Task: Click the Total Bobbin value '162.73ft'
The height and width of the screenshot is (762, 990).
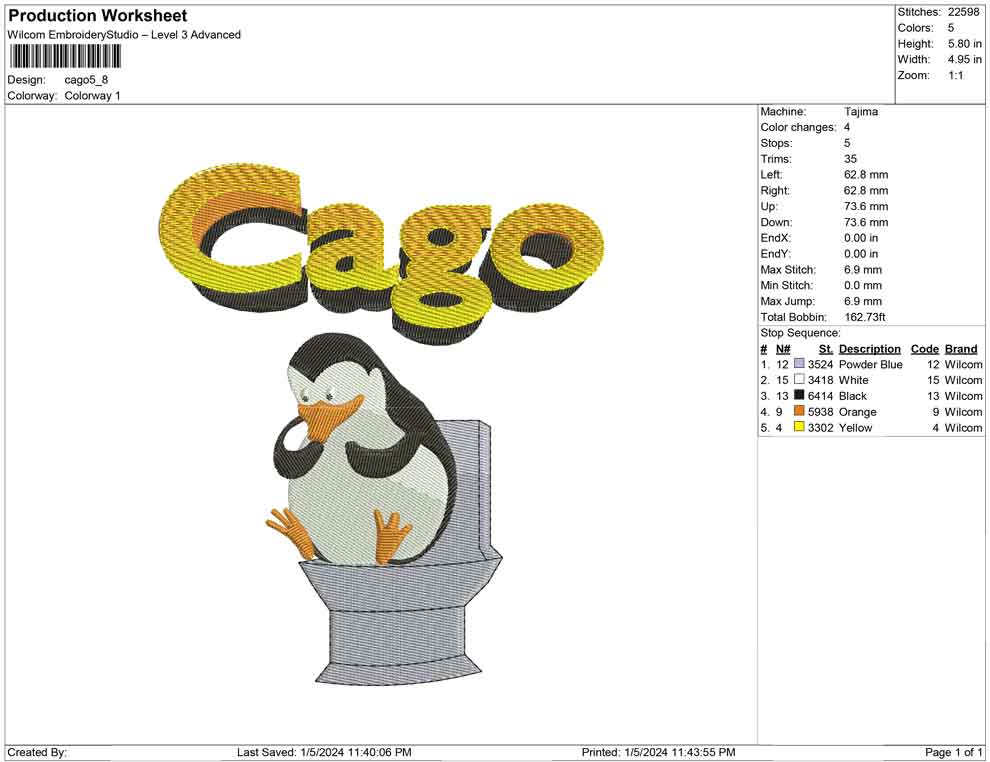Action: (x=864, y=317)
